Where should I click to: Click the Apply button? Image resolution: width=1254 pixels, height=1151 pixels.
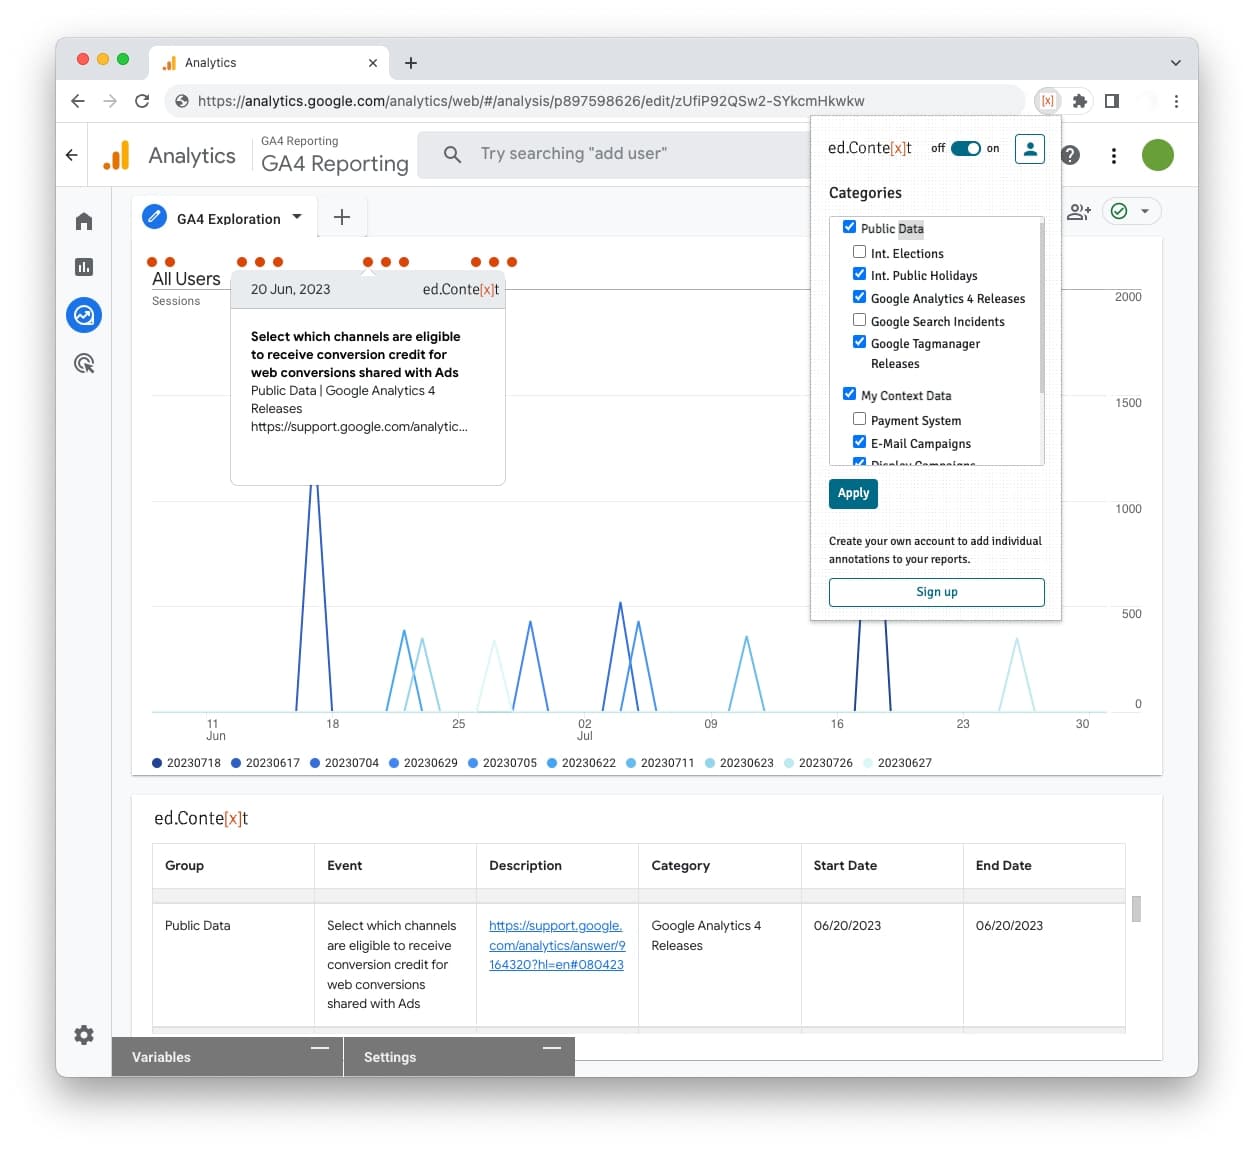click(853, 493)
